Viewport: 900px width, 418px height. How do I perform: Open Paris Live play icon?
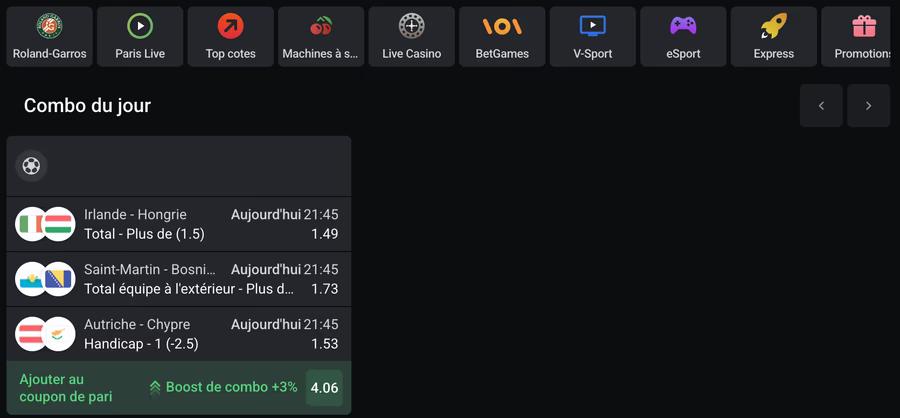(x=139, y=26)
